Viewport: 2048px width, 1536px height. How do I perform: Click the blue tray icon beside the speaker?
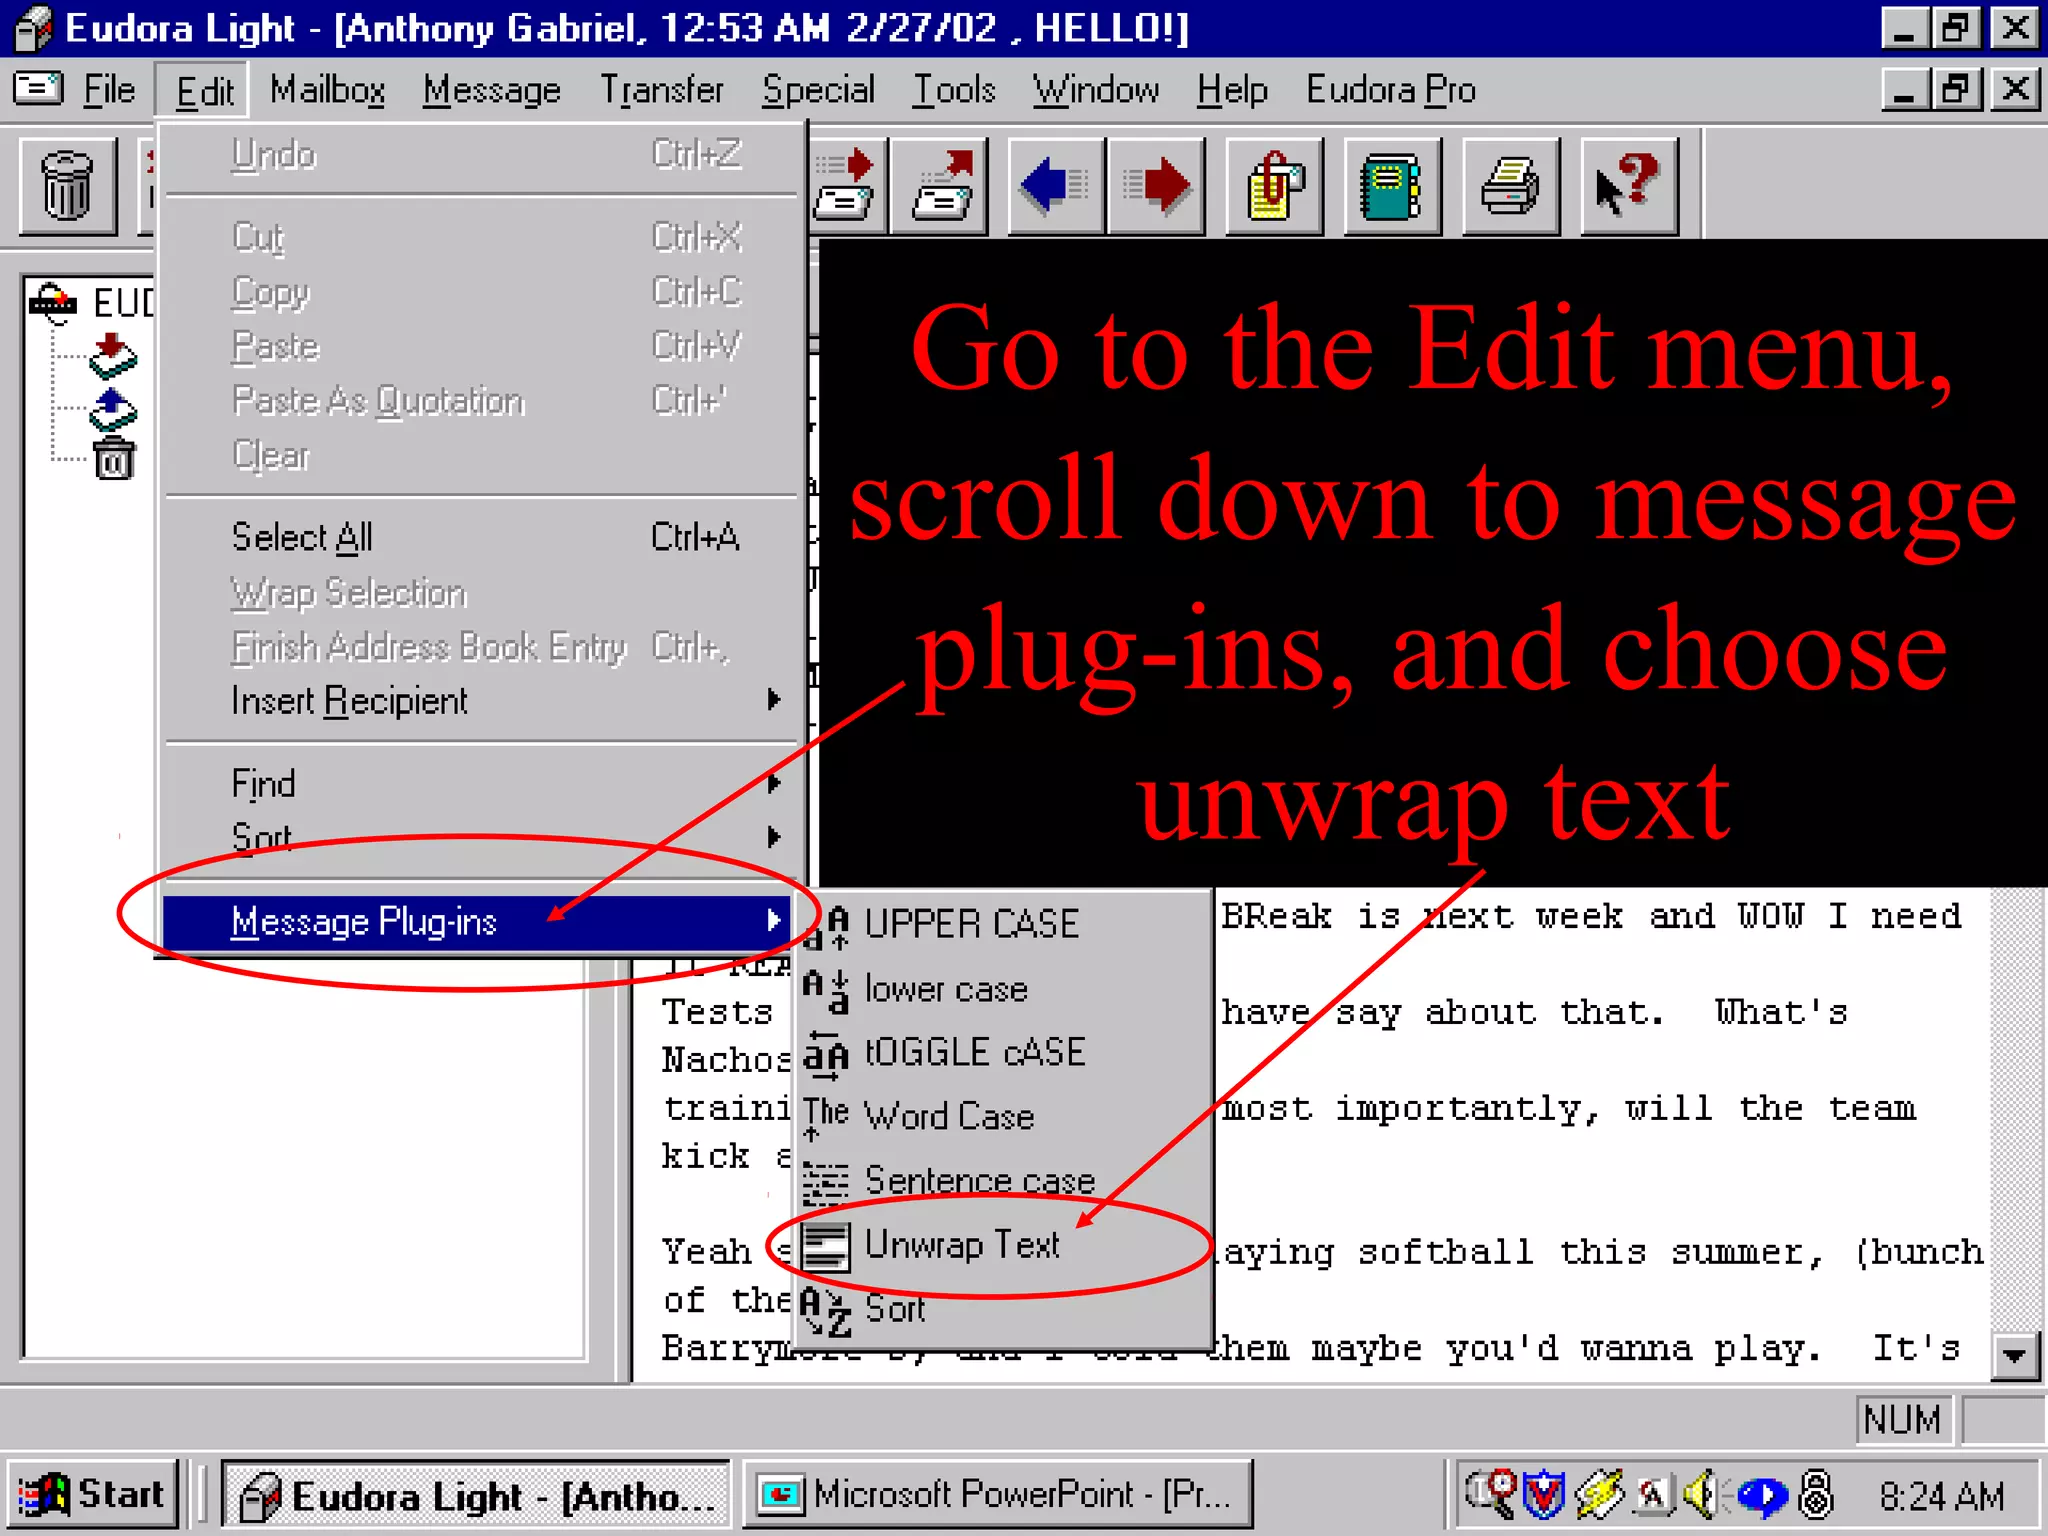1761,1496
